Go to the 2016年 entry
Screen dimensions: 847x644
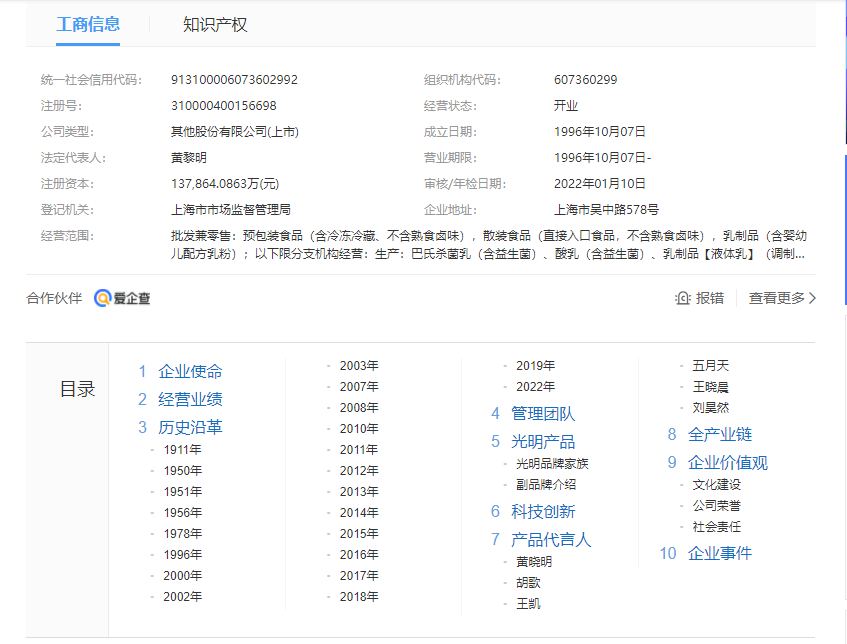(359, 555)
